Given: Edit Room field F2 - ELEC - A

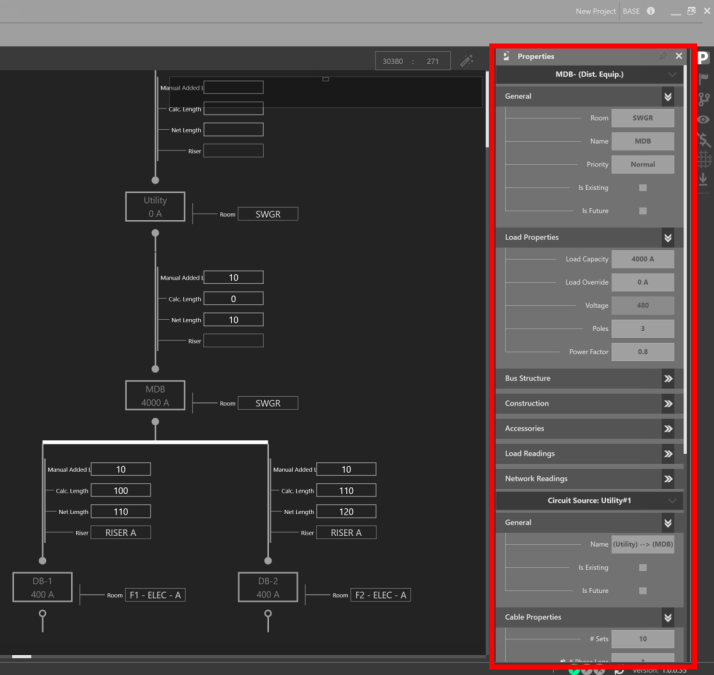Looking at the screenshot, I should (x=381, y=595).
